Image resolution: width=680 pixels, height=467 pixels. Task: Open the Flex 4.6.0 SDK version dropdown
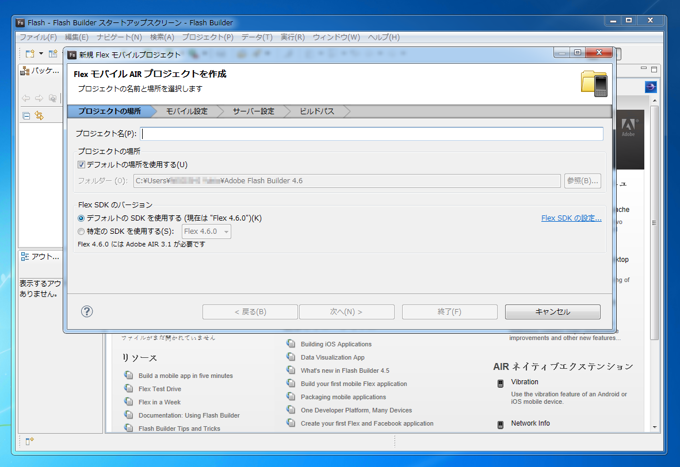click(x=206, y=232)
